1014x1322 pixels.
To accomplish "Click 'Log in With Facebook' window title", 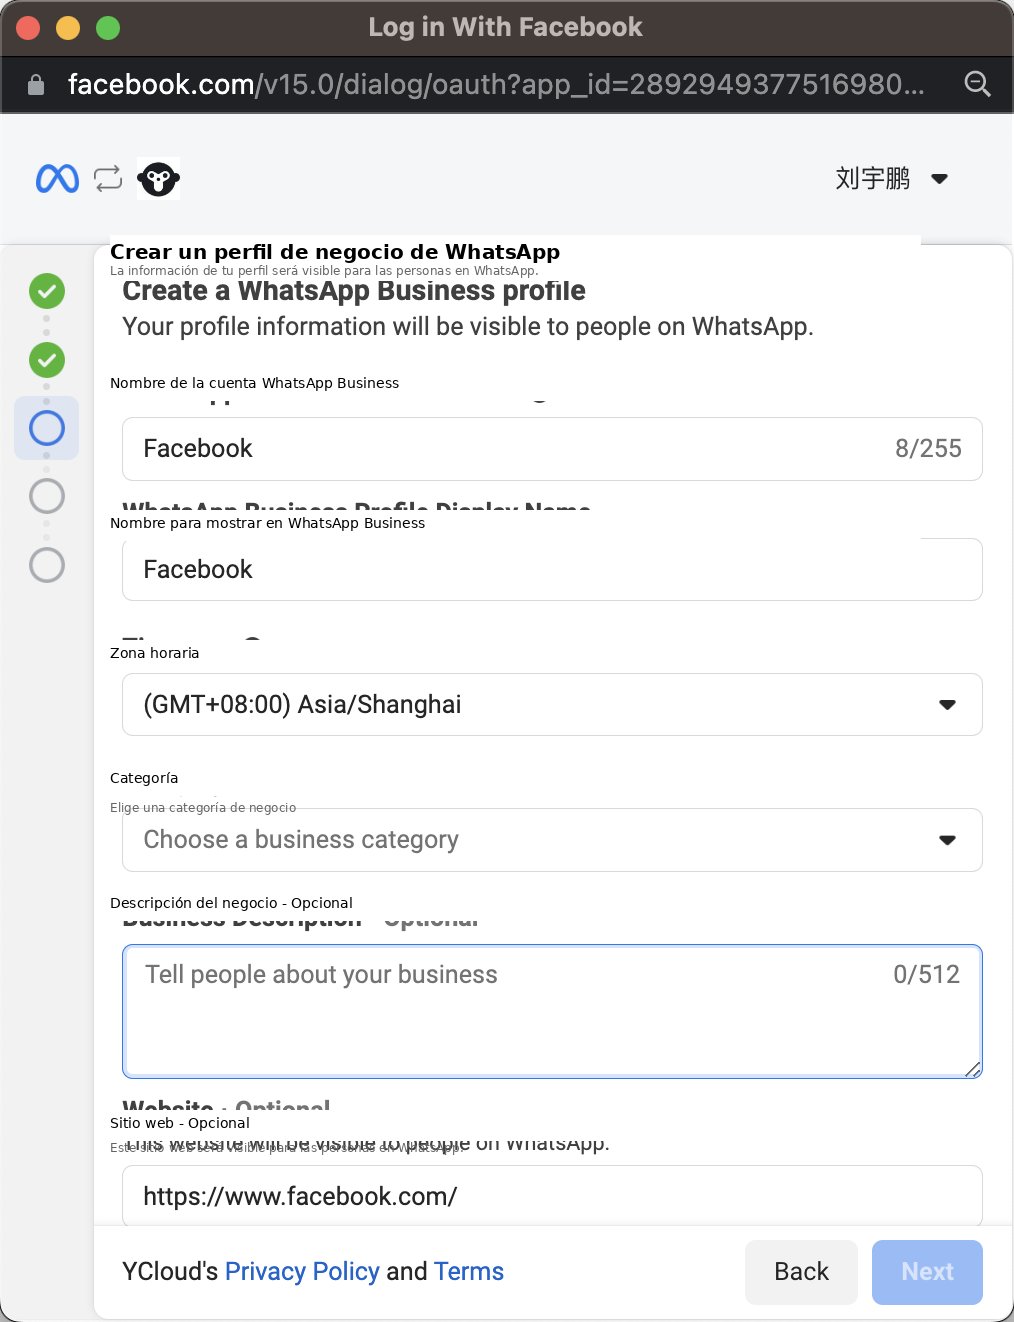I will tap(505, 27).
